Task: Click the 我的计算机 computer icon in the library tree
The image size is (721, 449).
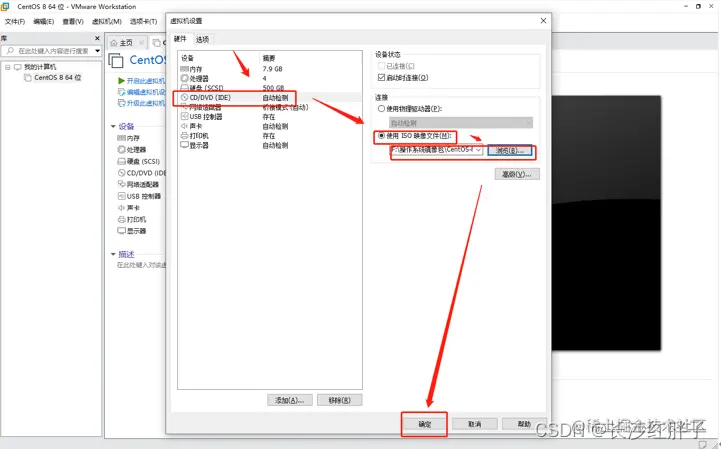Action: point(18,67)
